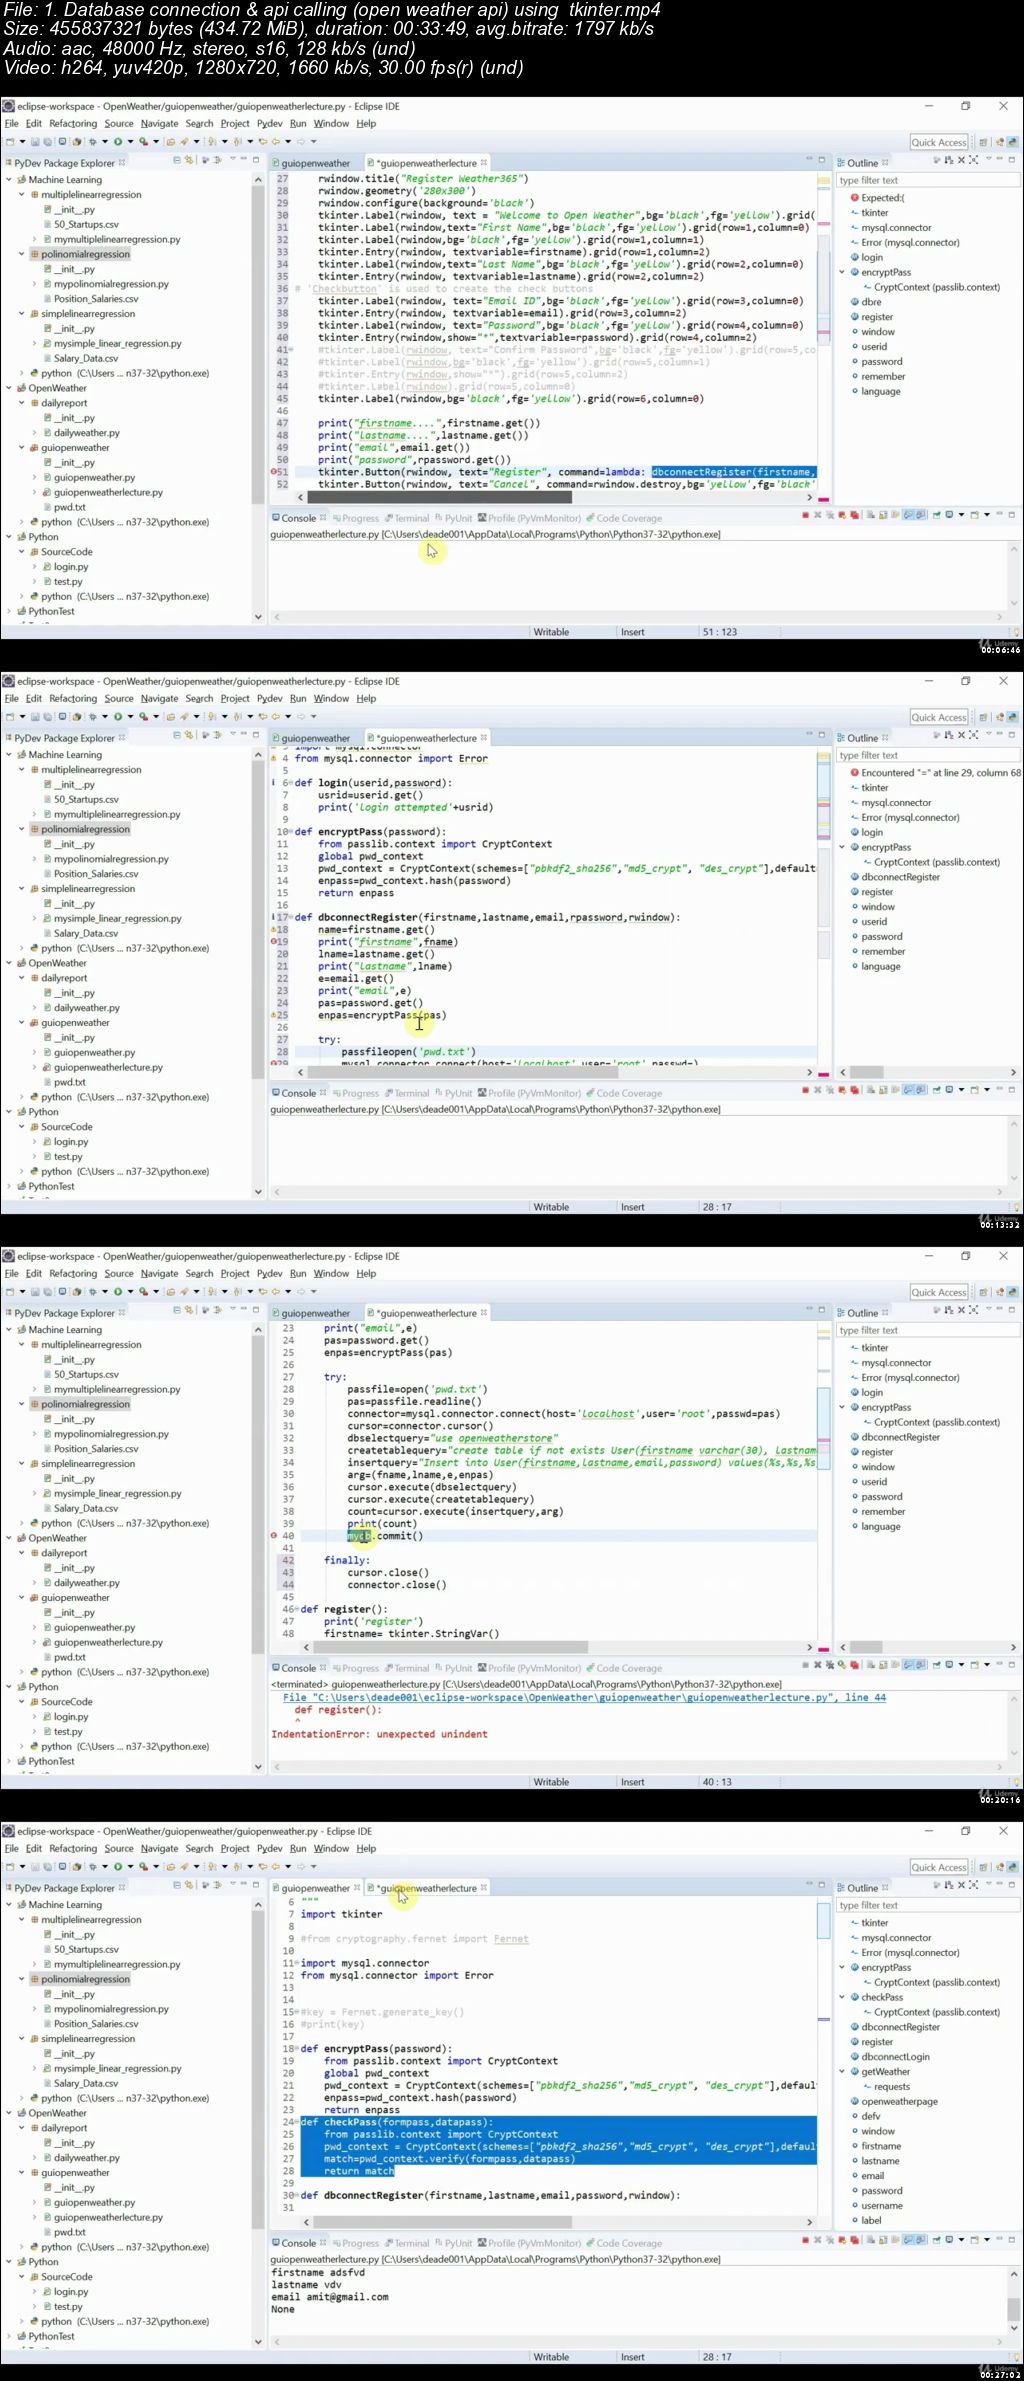Click the Save All icon in the 00:20:16 frame
This screenshot has height=2381, width=1024.
(48, 1292)
